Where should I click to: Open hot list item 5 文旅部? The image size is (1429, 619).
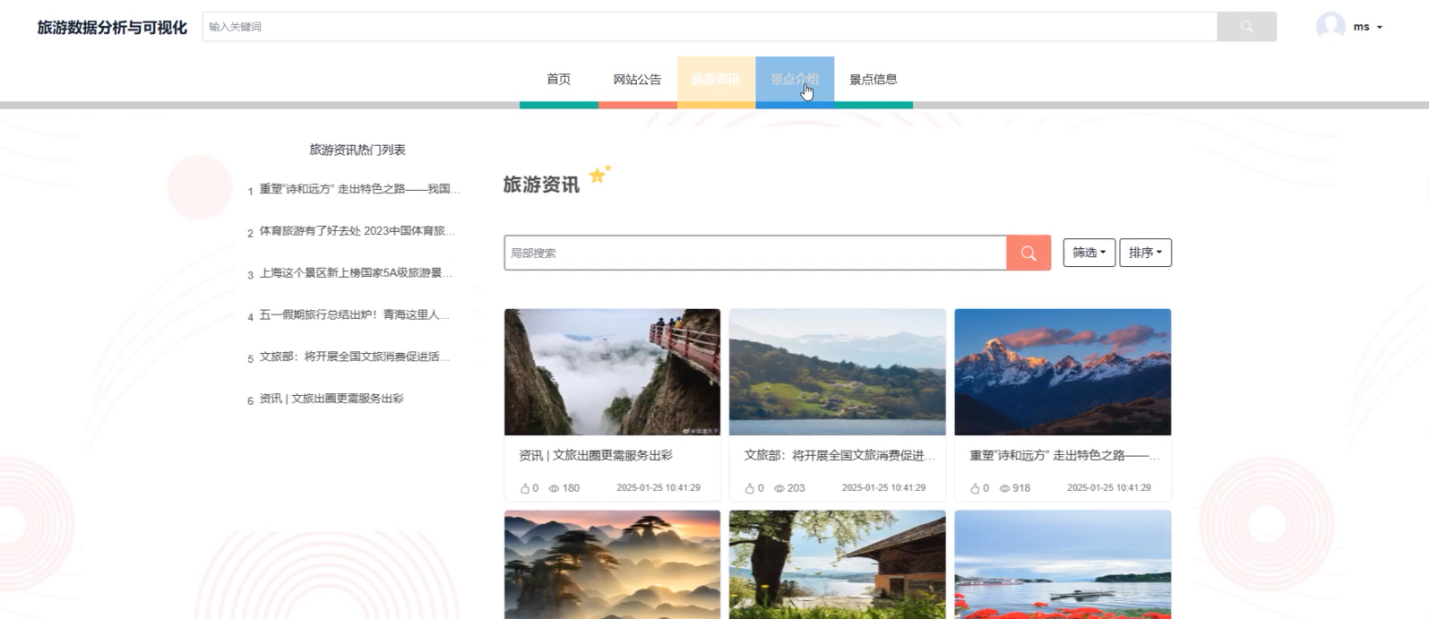[x=355, y=356]
